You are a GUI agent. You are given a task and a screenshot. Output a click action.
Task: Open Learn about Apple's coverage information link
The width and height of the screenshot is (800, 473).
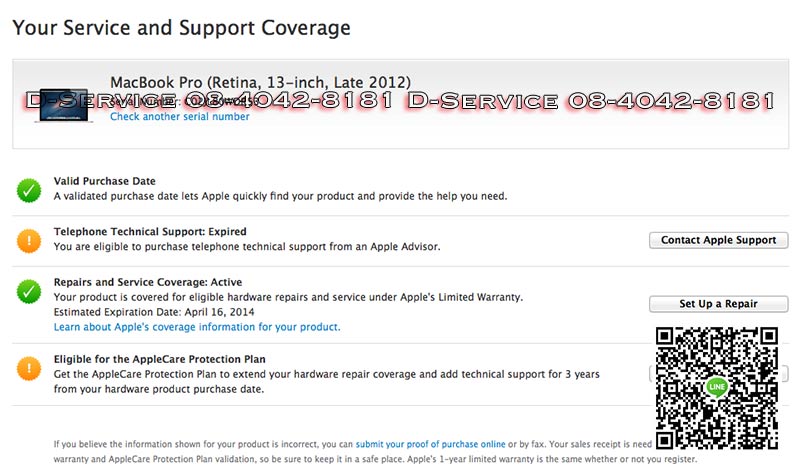[x=197, y=327]
